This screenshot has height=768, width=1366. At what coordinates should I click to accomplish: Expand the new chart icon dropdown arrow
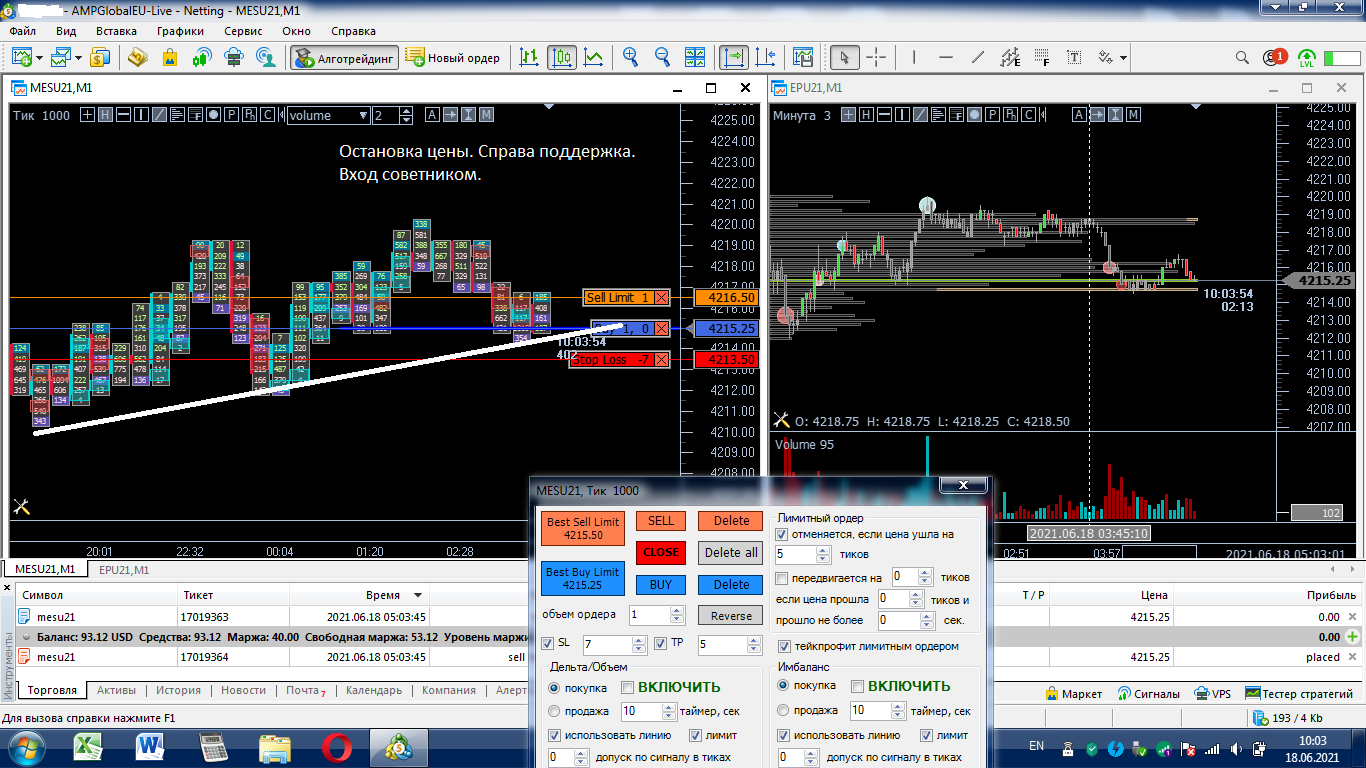[39, 58]
